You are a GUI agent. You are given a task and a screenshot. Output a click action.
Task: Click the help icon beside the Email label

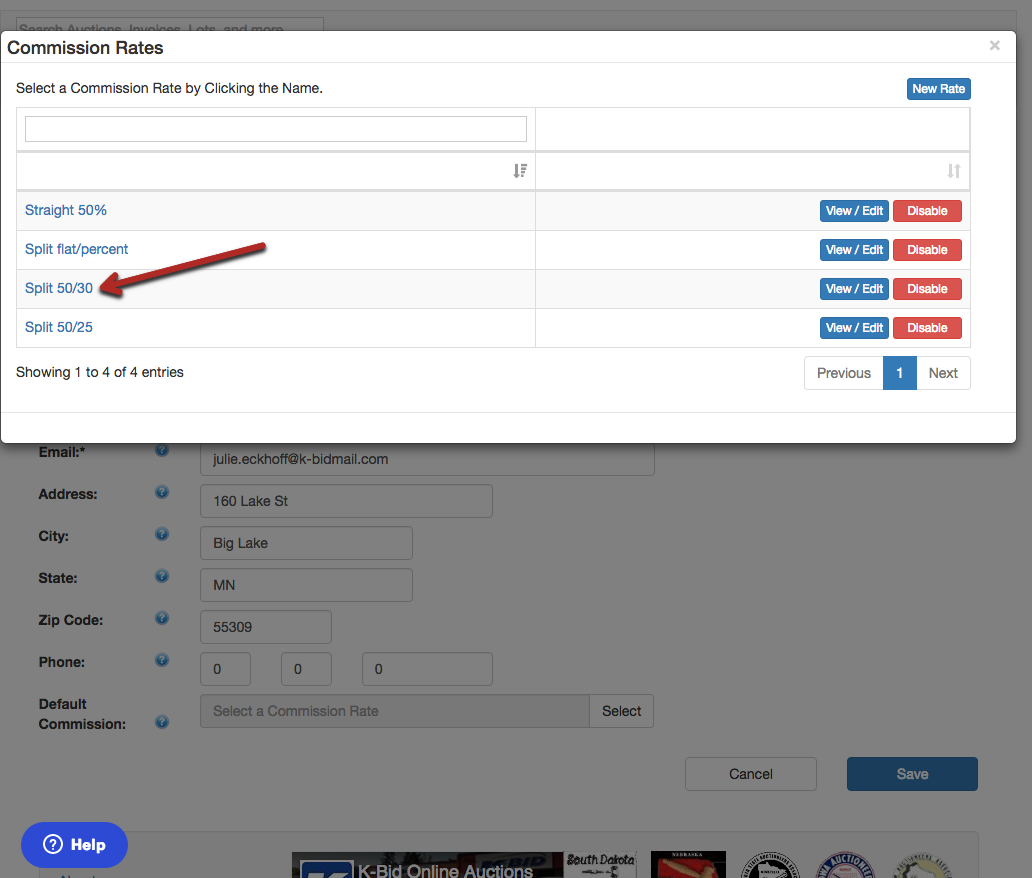pos(162,451)
